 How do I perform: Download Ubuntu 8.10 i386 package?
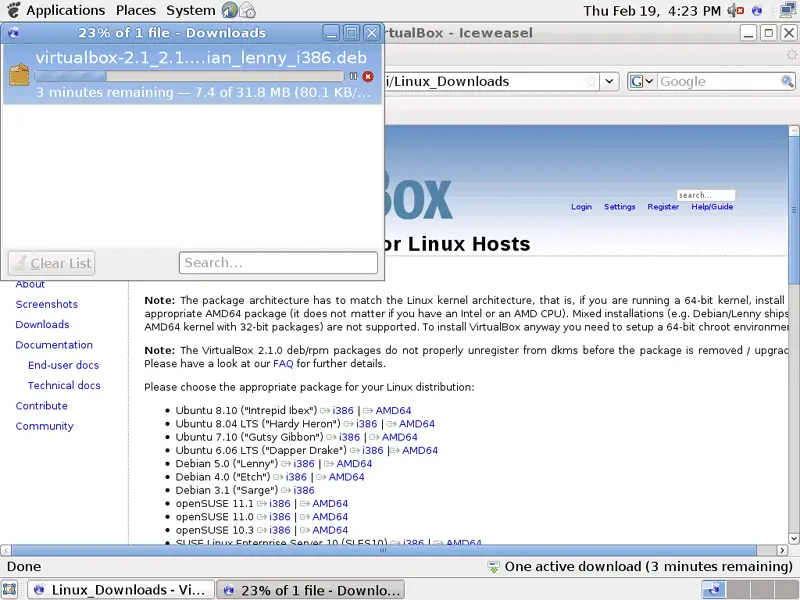pos(343,411)
